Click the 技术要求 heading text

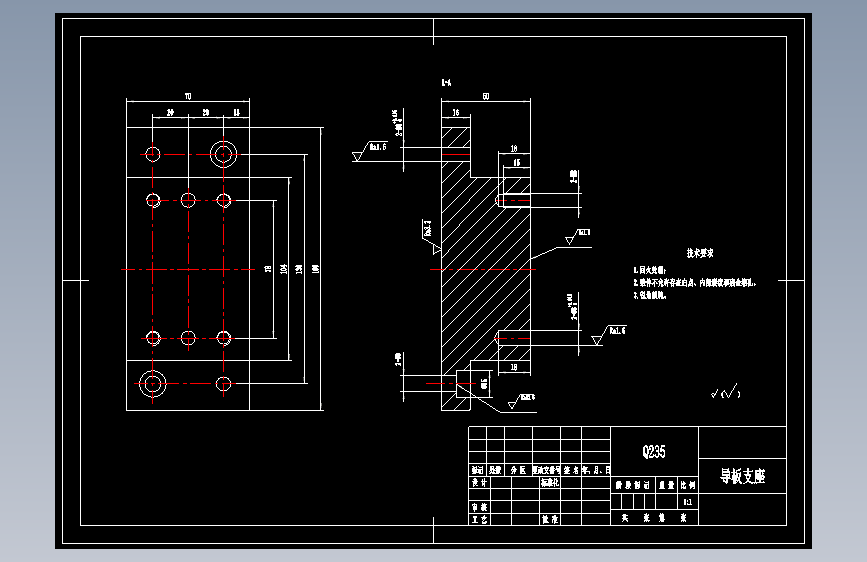700,253
